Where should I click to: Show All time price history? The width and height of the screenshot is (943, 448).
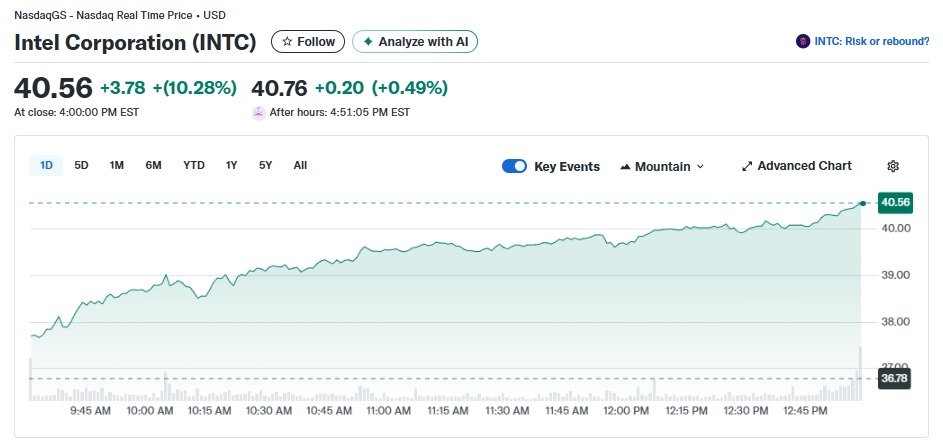[x=300, y=165]
